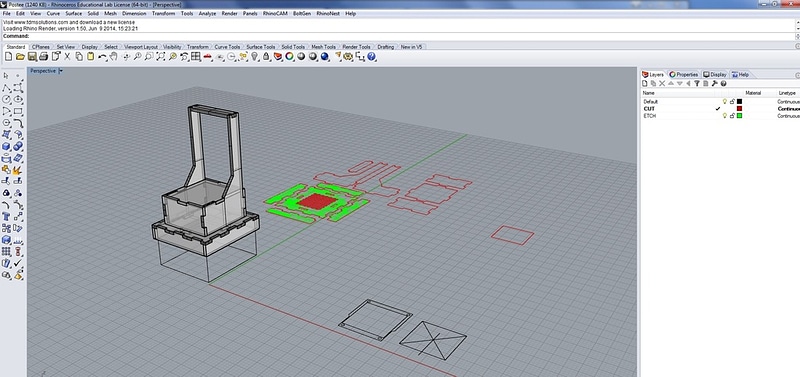Toggle lock icon of ETCH layer
The height and width of the screenshot is (377, 800).
point(732,116)
